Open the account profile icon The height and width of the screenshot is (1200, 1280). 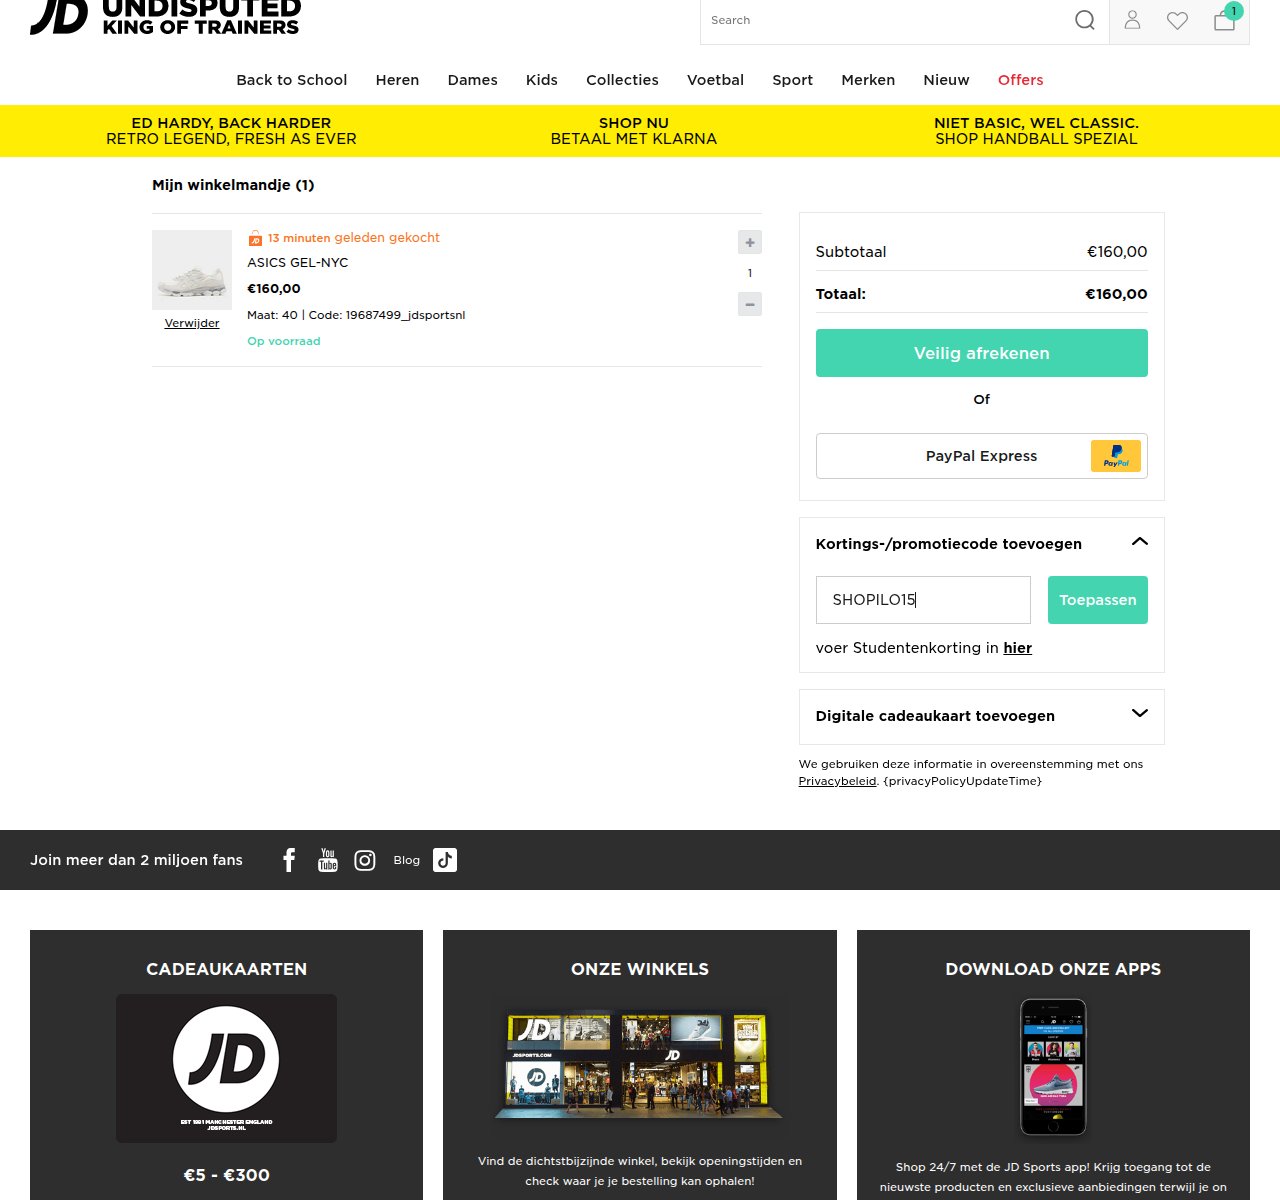coord(1132,20)
